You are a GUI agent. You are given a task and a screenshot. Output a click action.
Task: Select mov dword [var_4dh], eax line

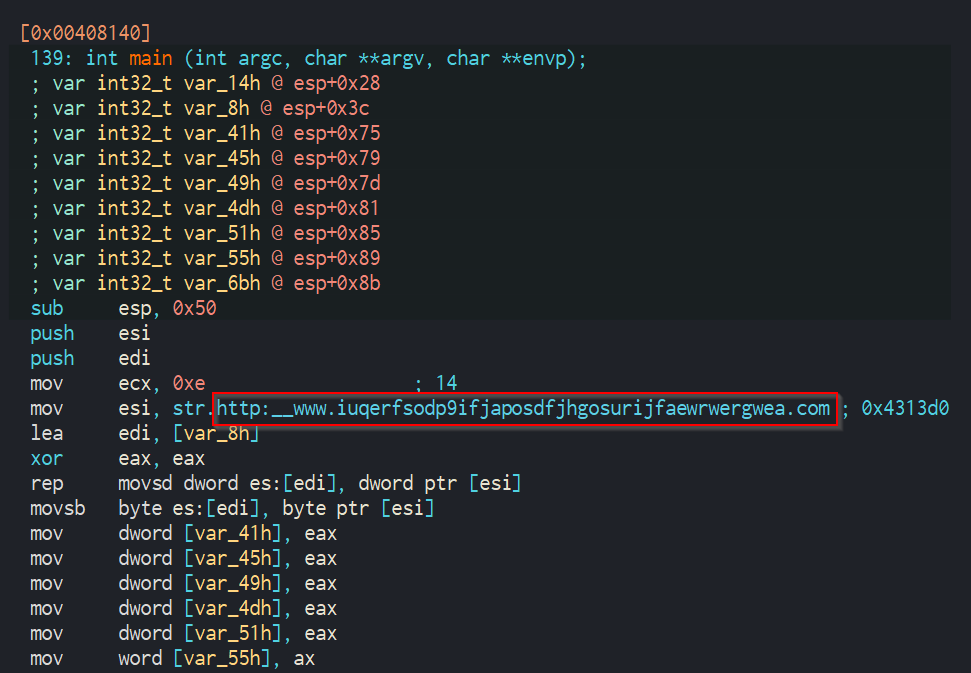[184, 609]
